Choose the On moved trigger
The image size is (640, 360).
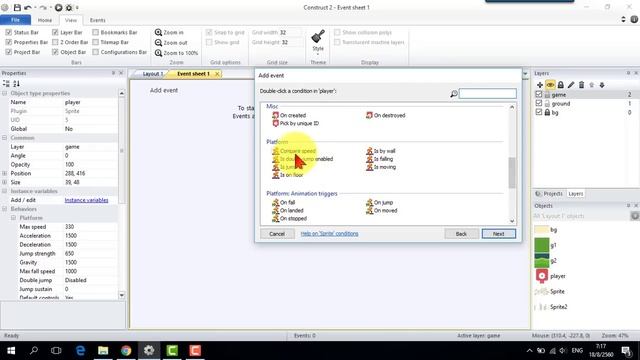[x=381, y=211]
